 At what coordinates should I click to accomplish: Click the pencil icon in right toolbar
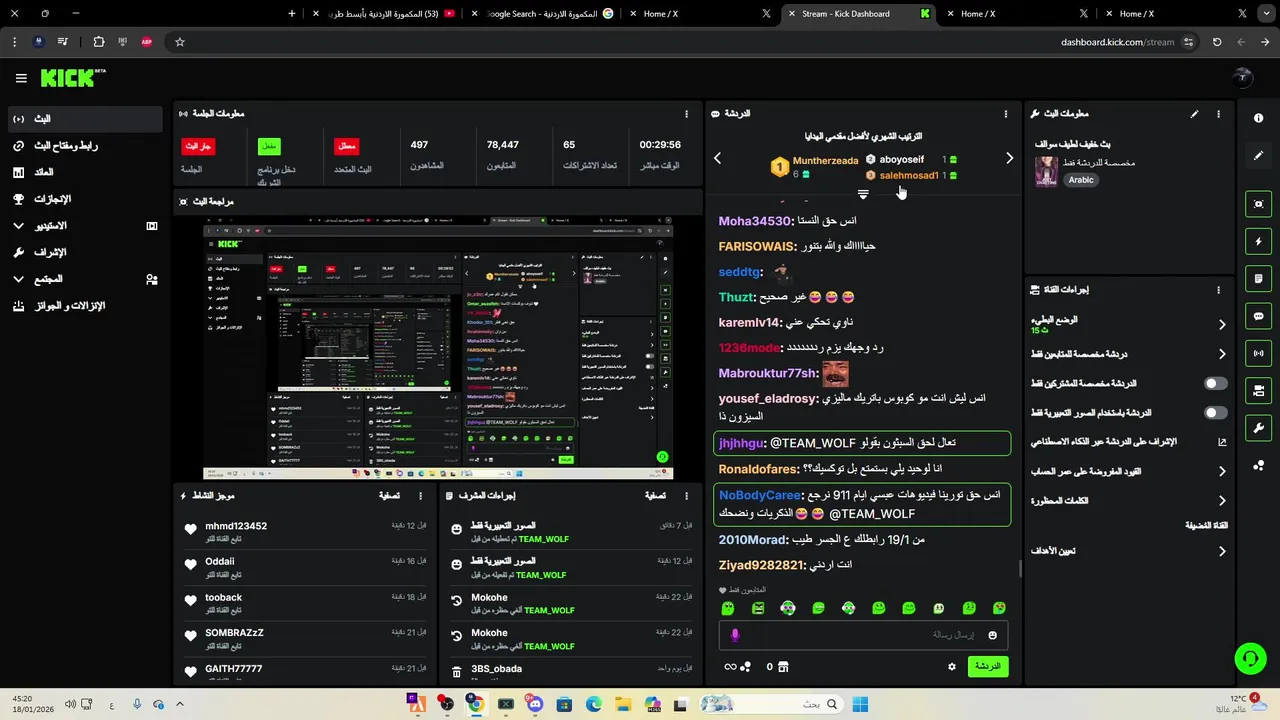point(1258,156)
